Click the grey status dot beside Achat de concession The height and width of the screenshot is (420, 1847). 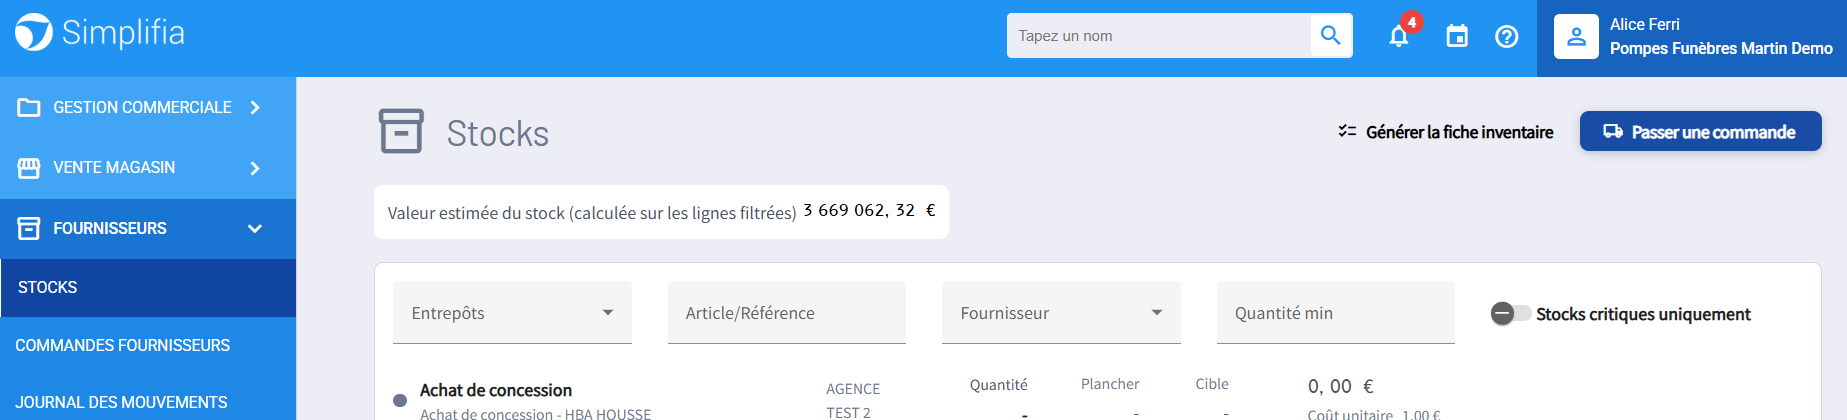[400, 400]
